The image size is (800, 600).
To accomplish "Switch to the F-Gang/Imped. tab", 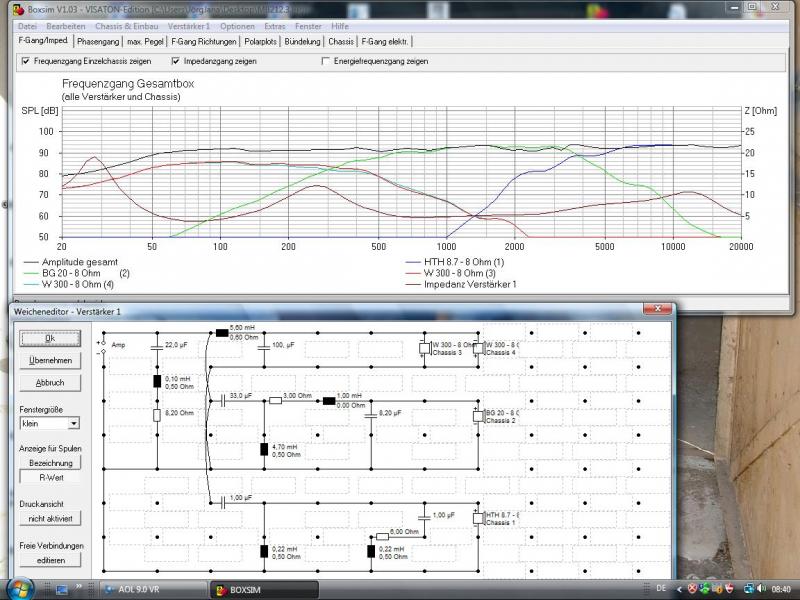I will 43,40.
